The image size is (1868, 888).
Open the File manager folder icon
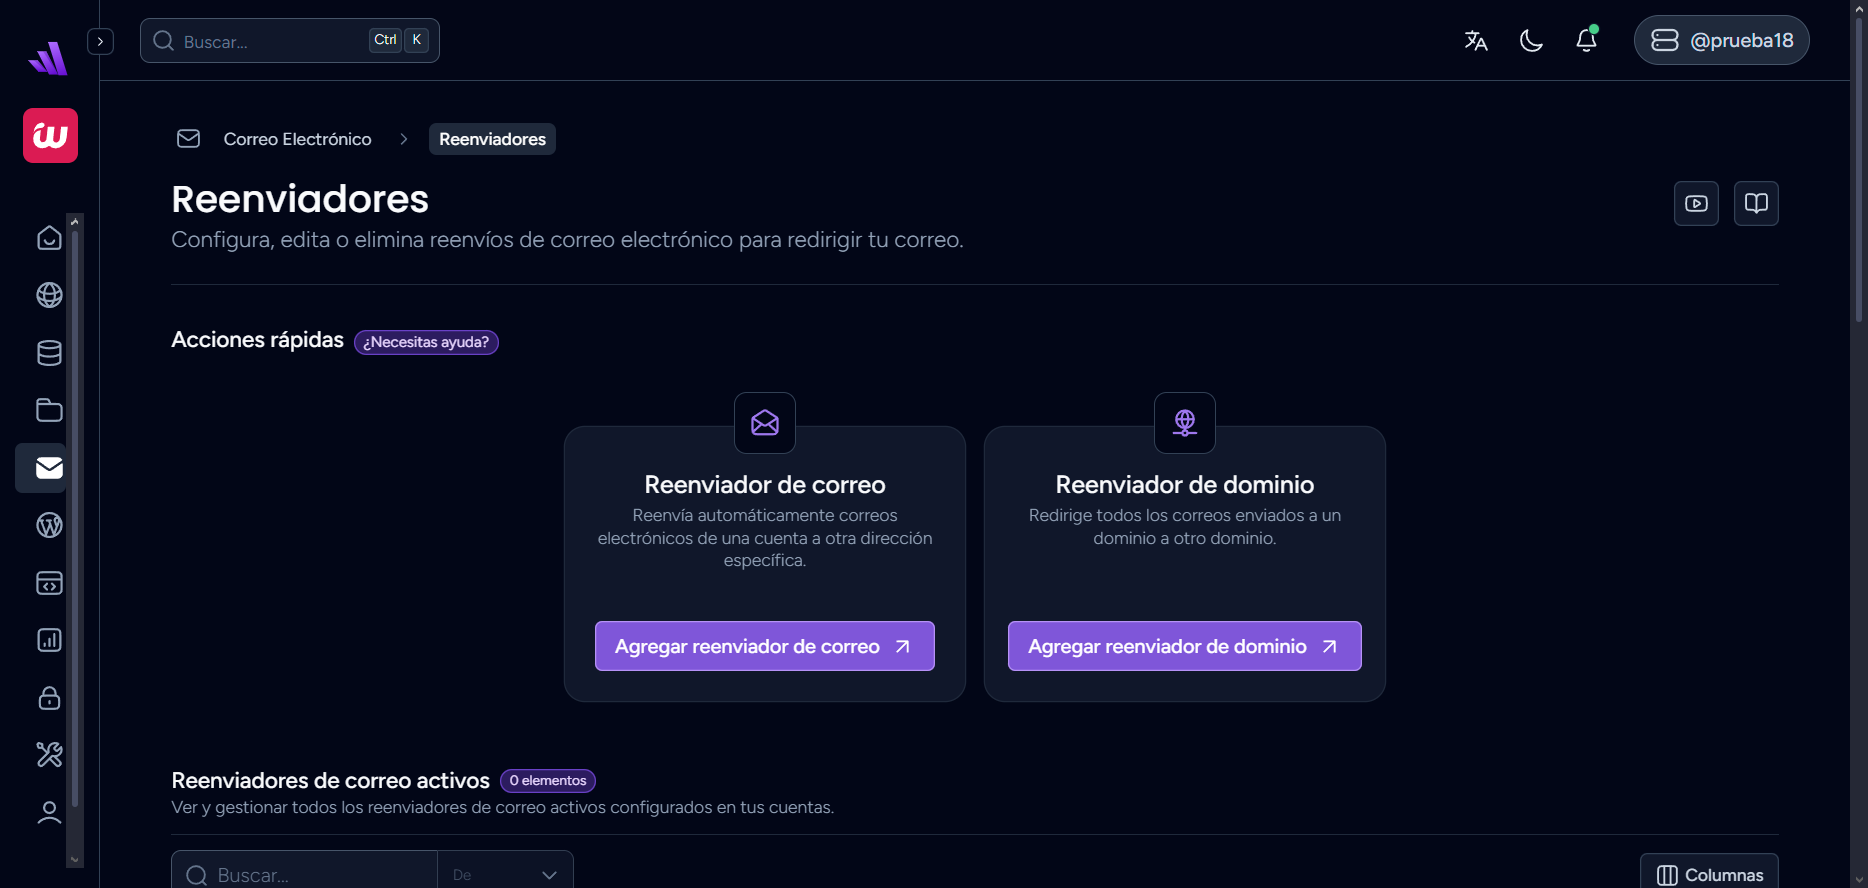pyautogui.click(x=49, y=410)
